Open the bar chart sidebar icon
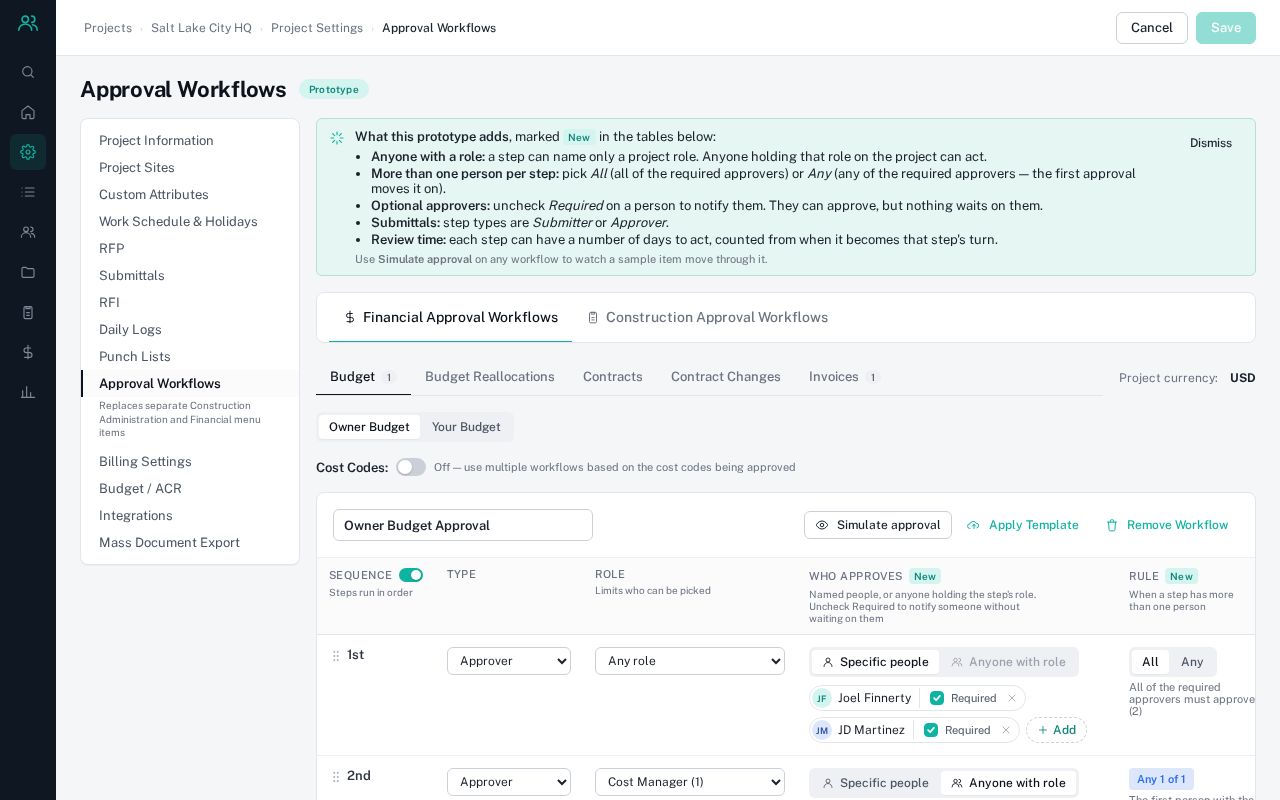 (28, 392)
